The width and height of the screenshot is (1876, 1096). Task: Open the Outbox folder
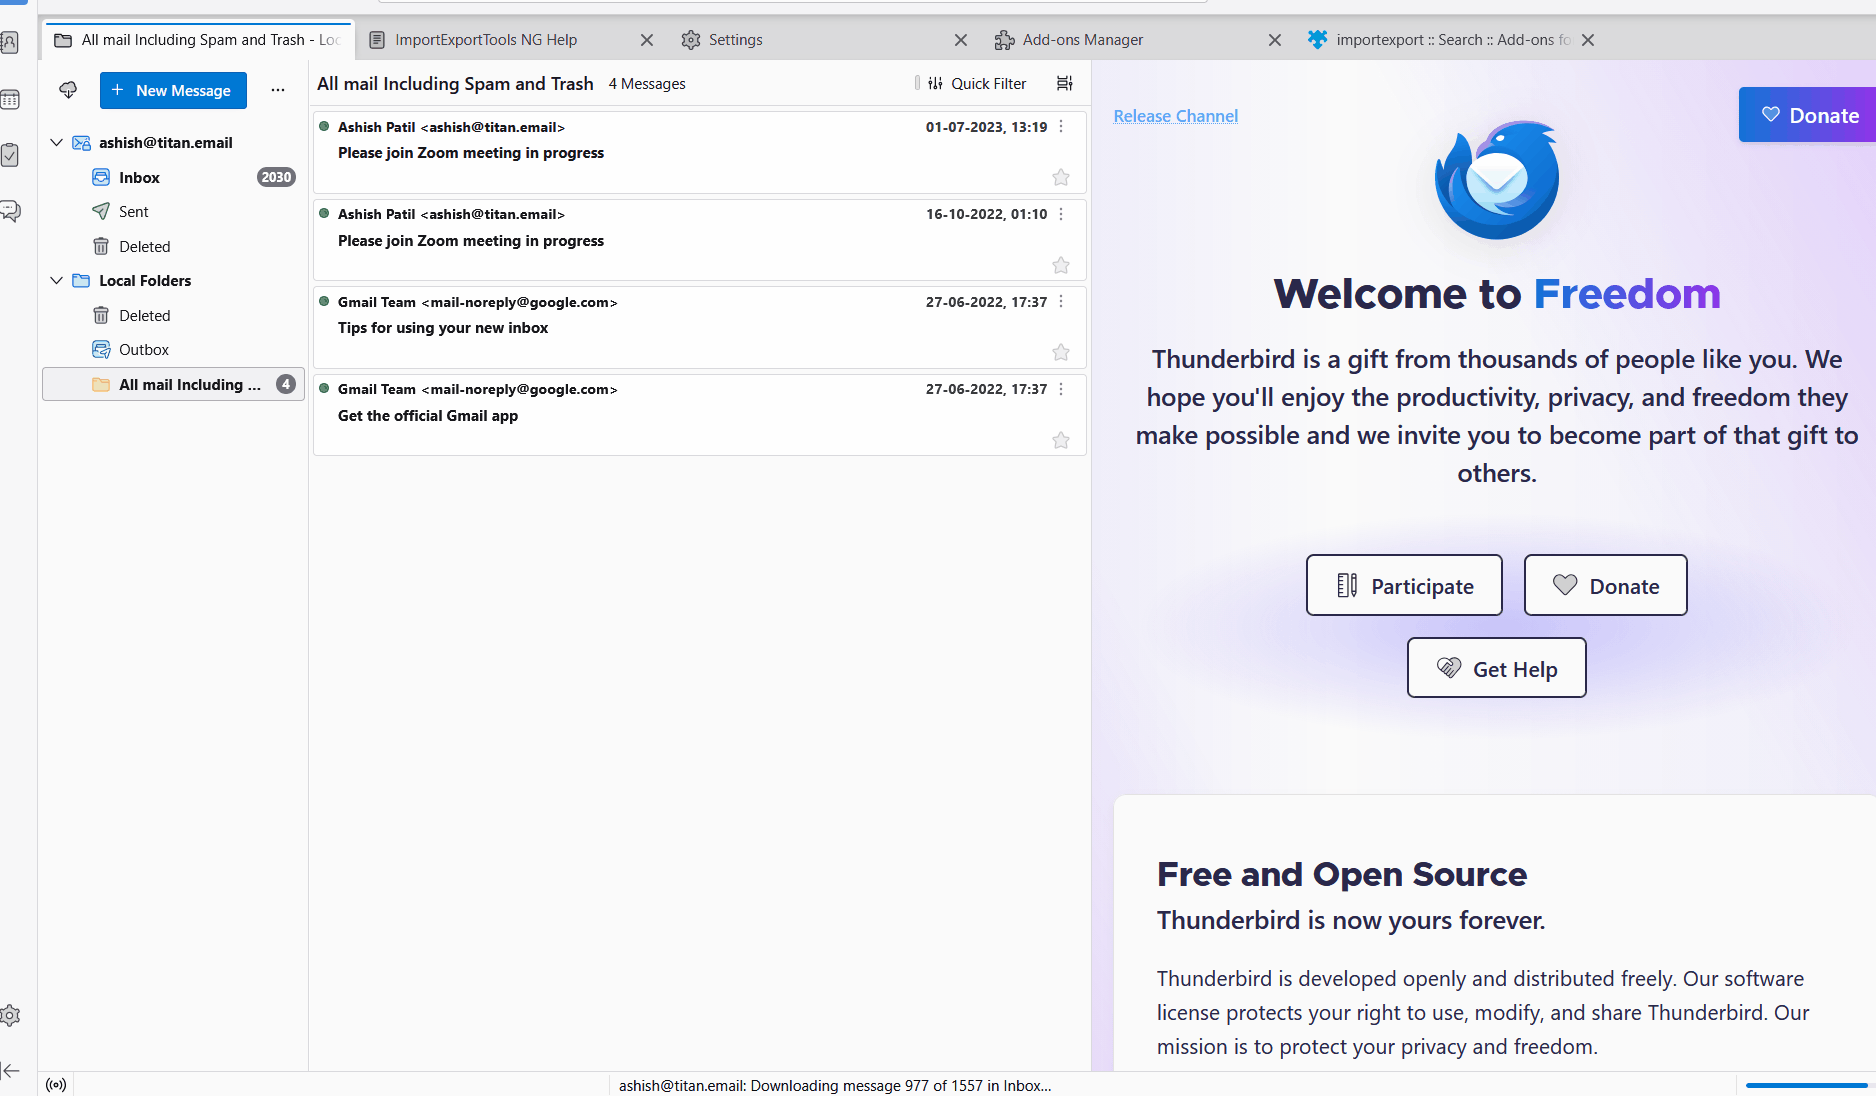(x=173, y=350)
